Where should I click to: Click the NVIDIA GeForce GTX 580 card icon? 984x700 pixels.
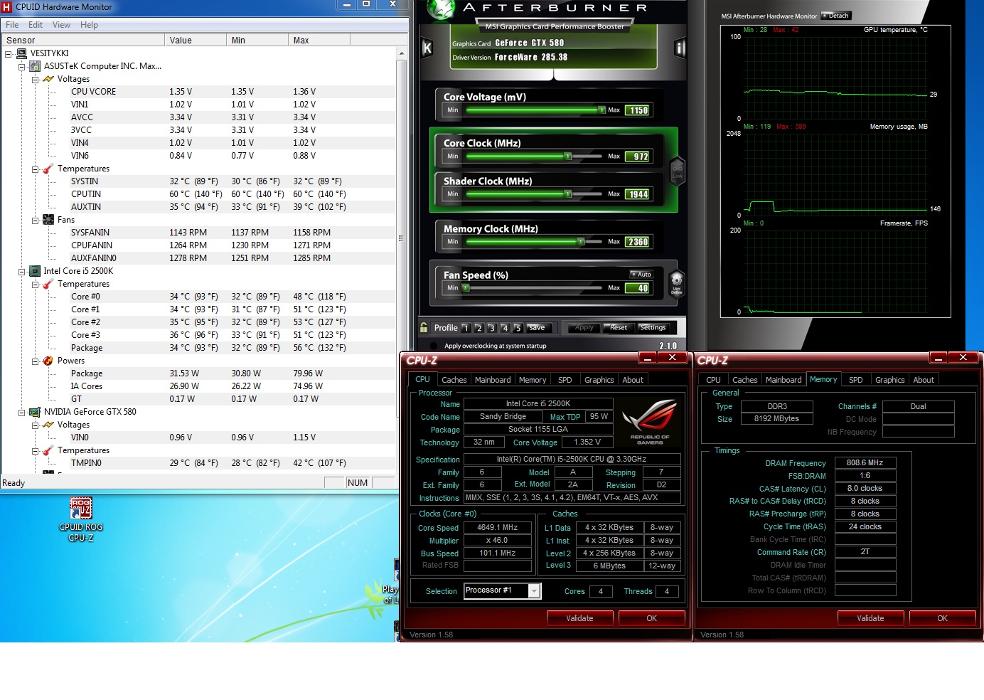tap(35, 412)
